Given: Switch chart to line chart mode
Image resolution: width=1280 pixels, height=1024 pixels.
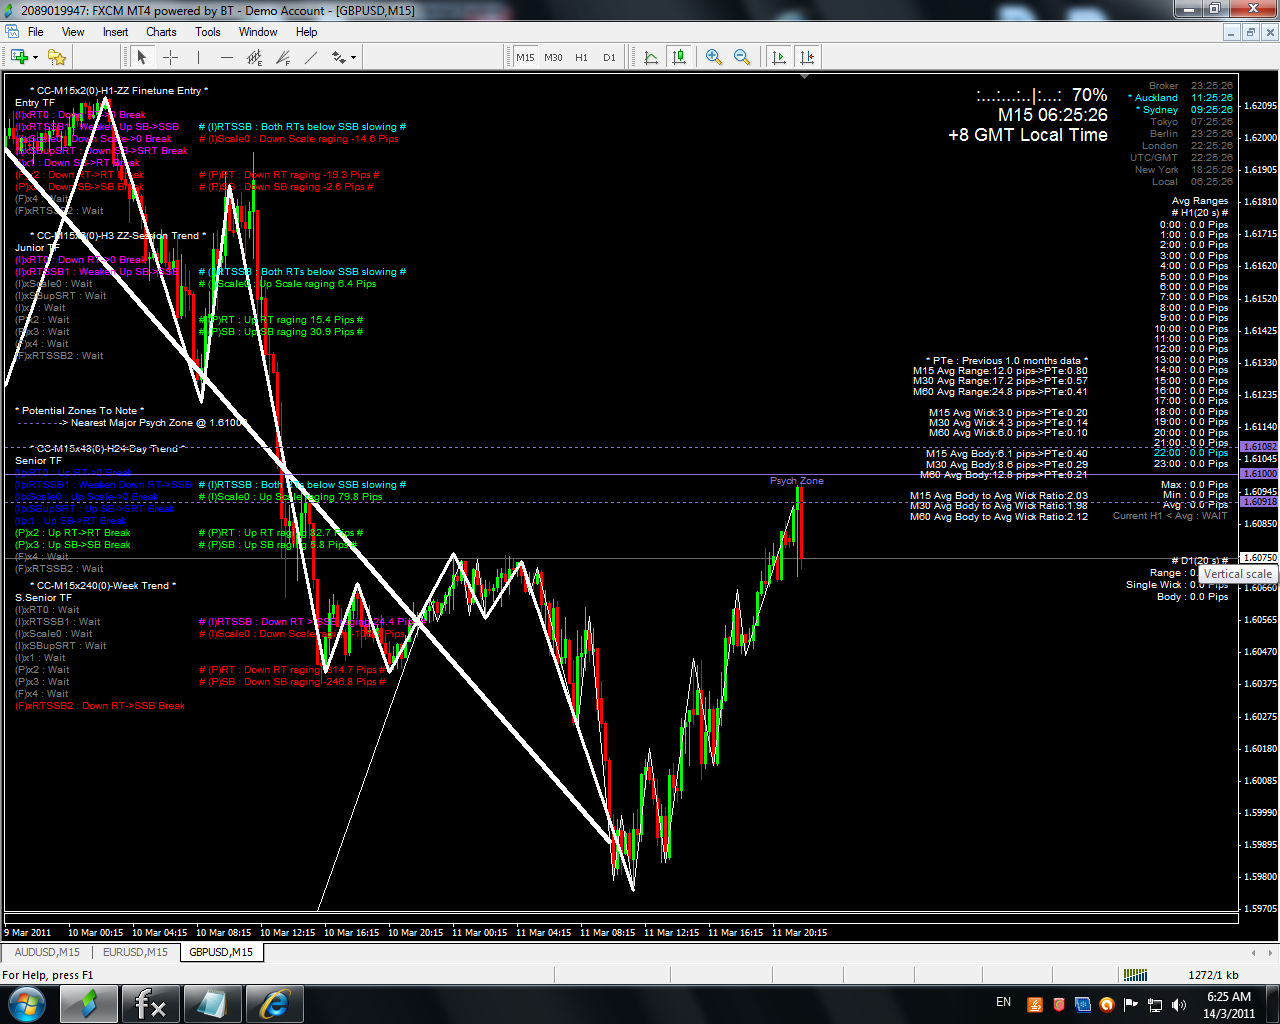Looking at the screenshot, I should [x=651, y=57].
